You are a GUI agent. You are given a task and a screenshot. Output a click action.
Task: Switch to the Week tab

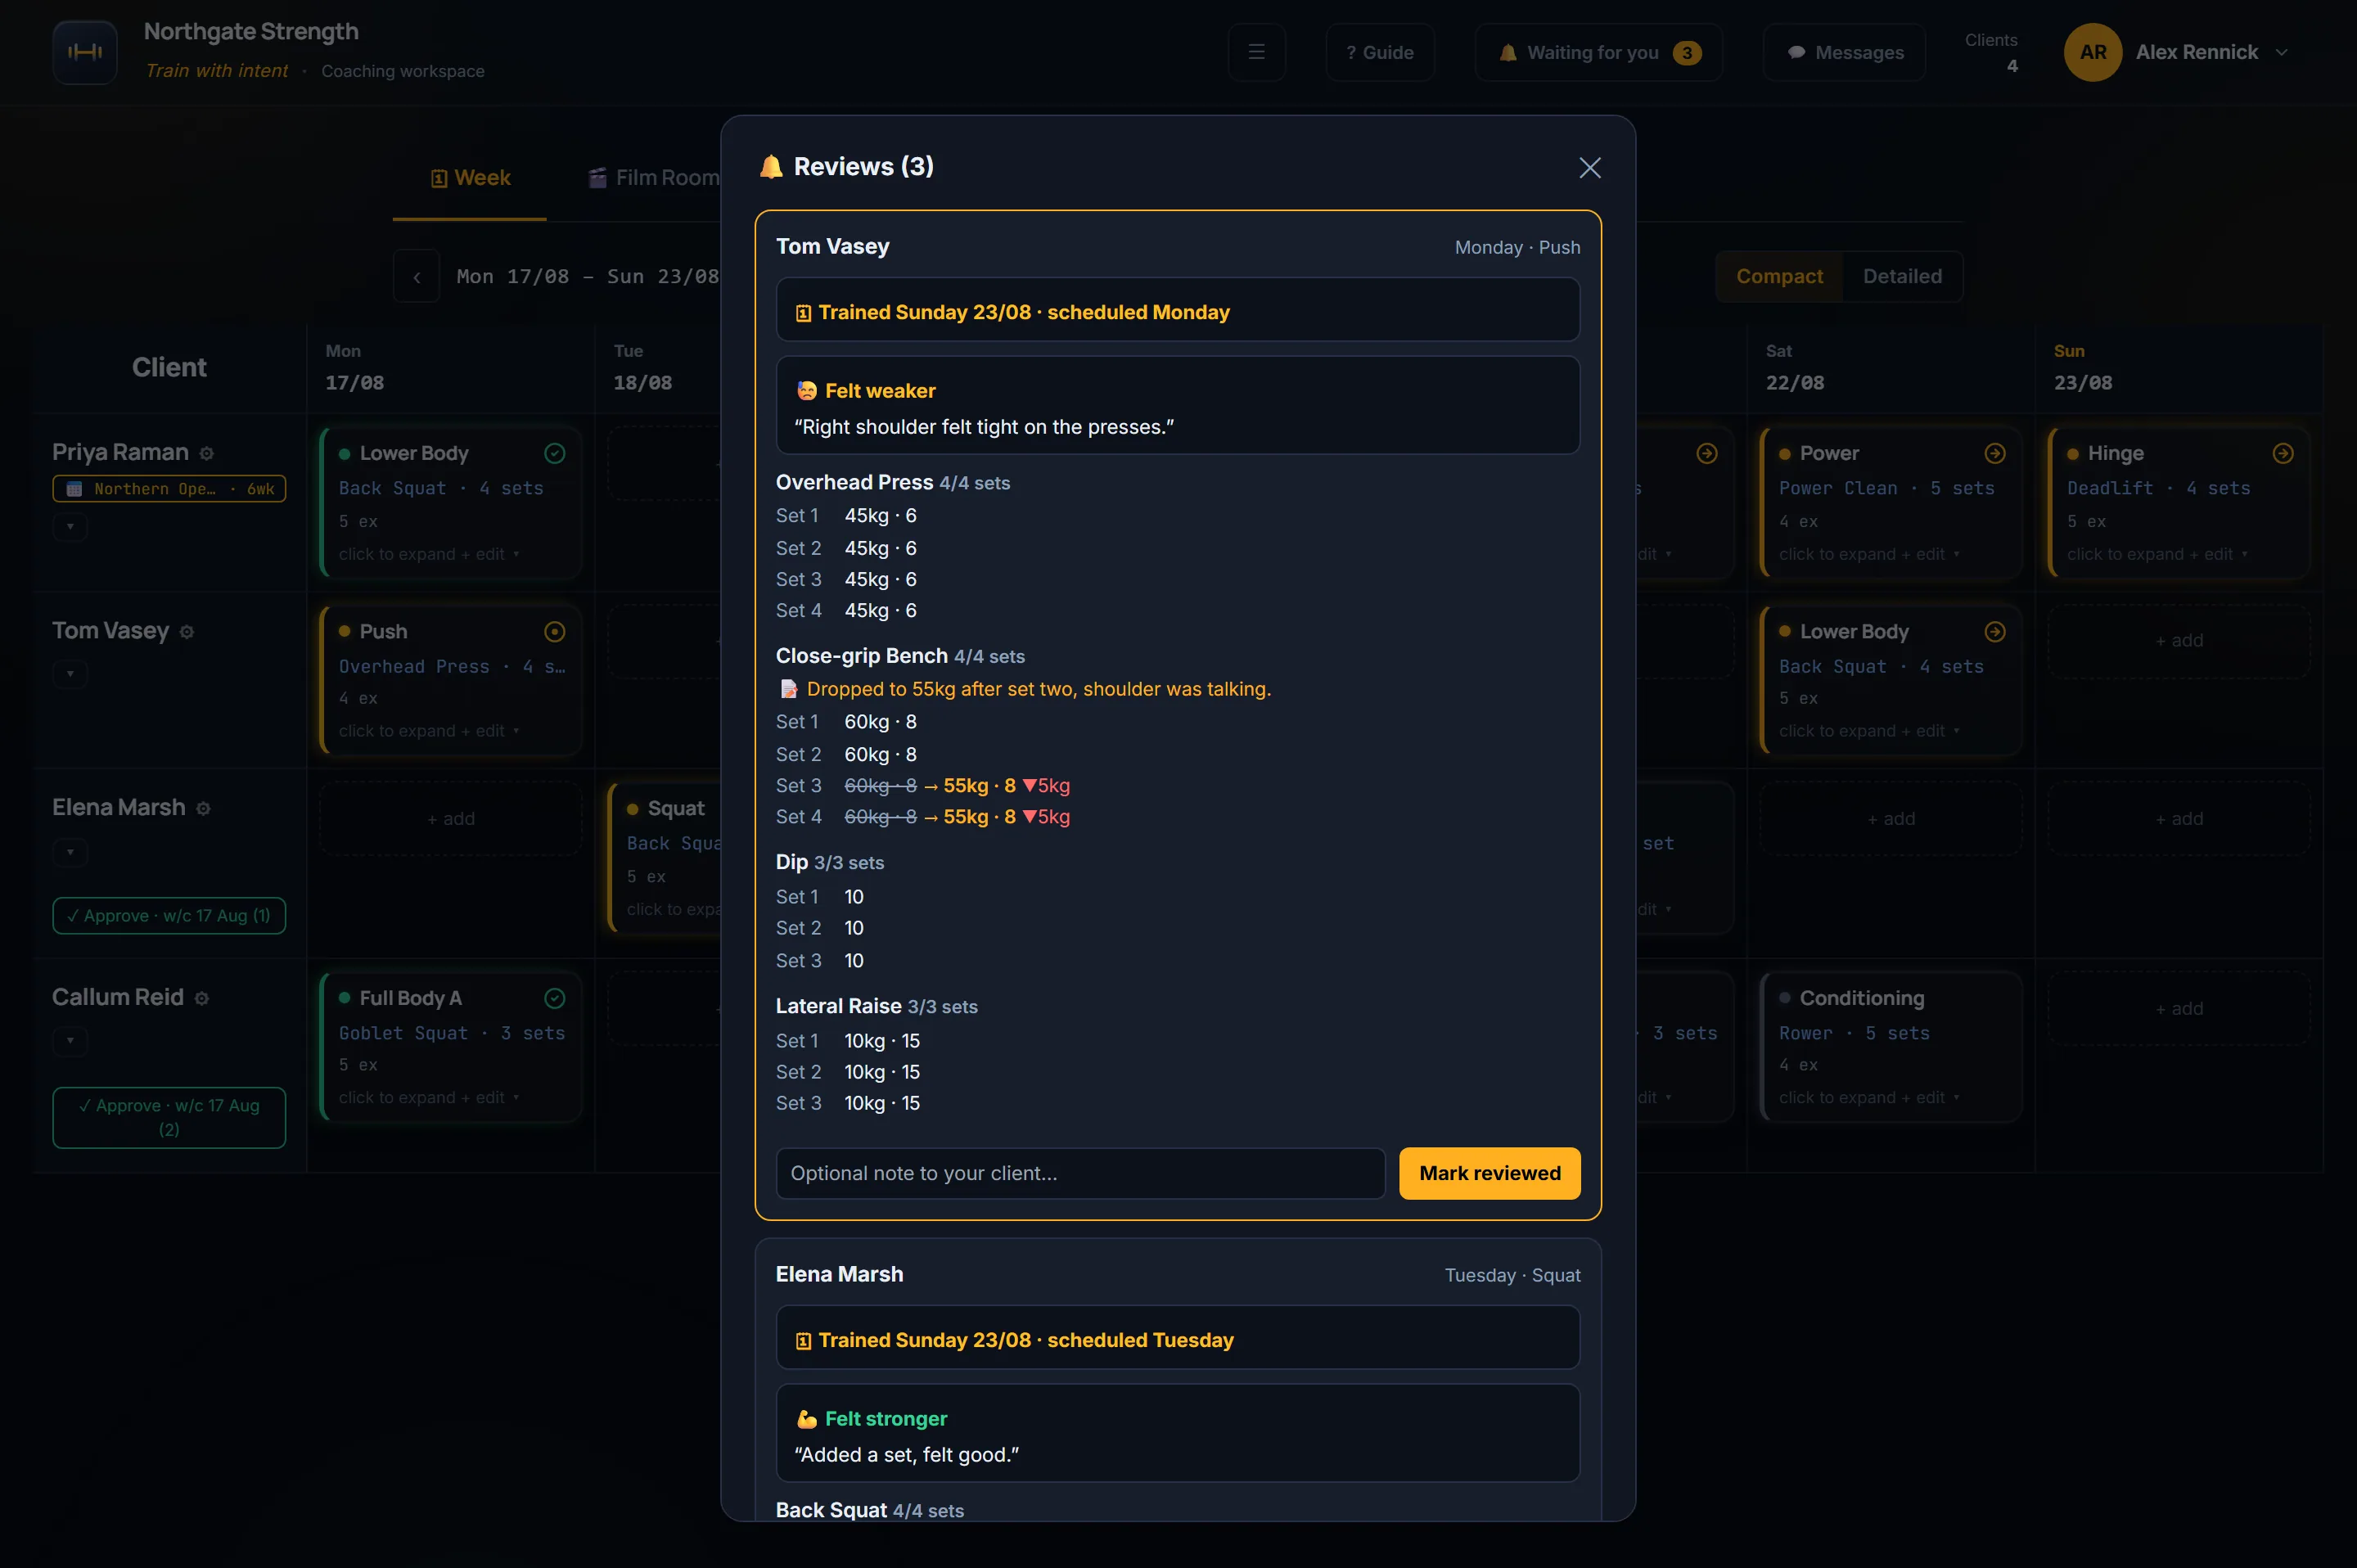470,178
